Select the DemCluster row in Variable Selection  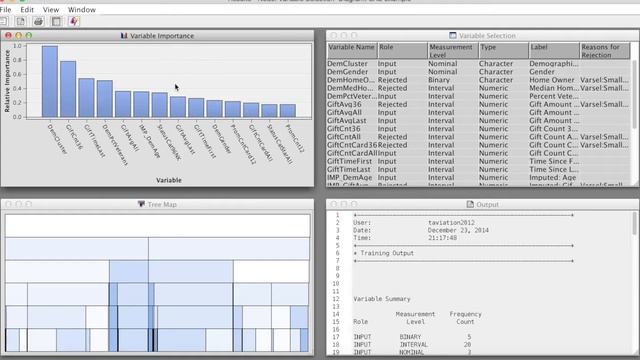pos(478,64)
